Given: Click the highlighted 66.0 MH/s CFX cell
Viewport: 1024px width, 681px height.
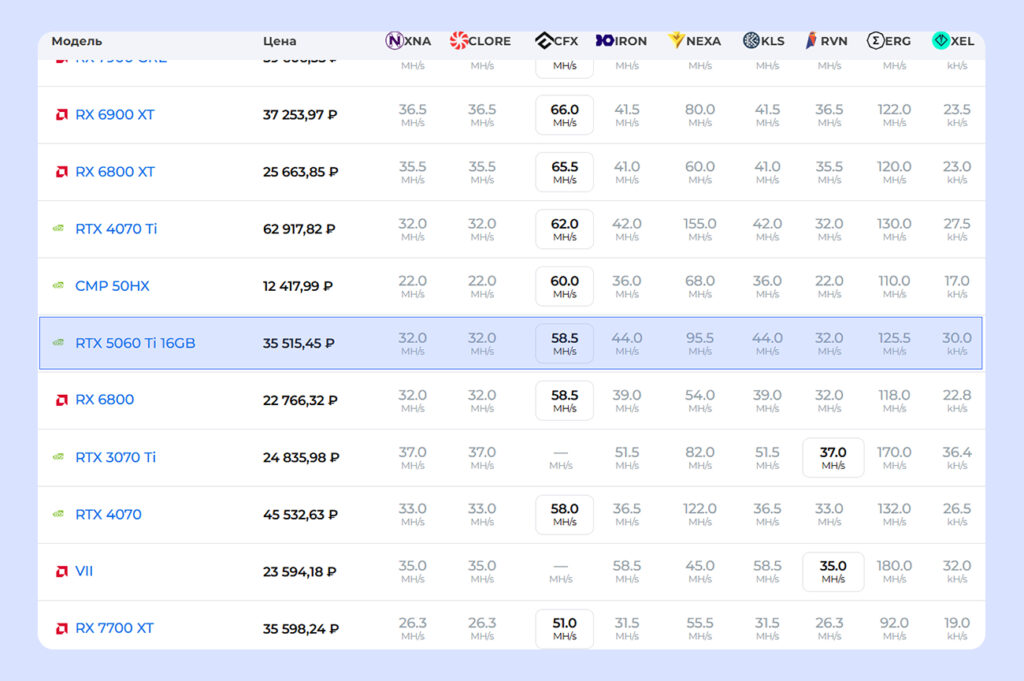Looking at the screenshot, I should click(x=564, y=115).
